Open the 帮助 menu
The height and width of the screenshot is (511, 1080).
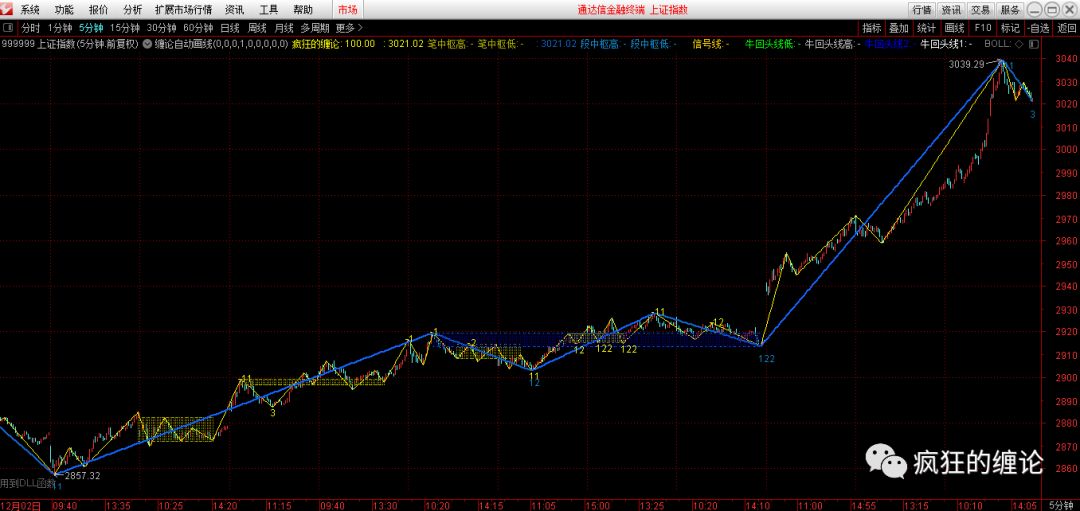pos(302,10)
